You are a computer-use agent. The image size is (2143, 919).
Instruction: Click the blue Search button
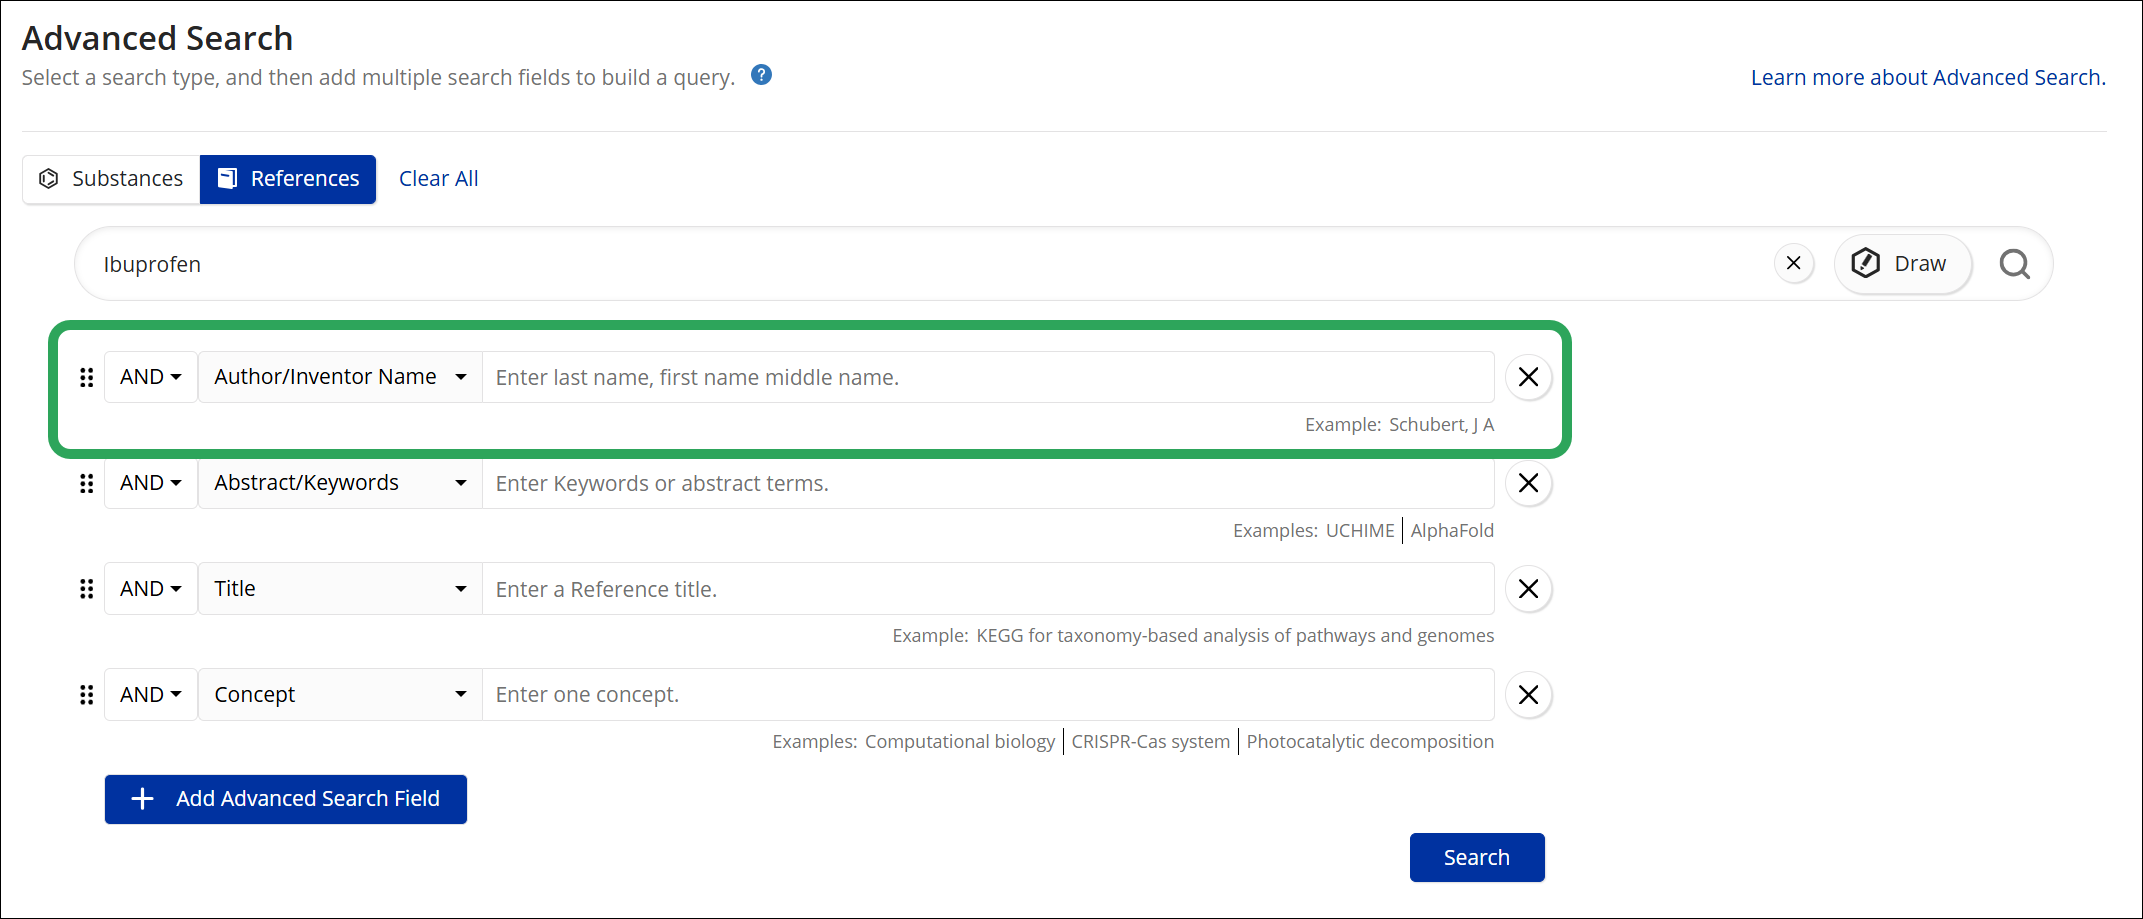[x=1477, y=858]
